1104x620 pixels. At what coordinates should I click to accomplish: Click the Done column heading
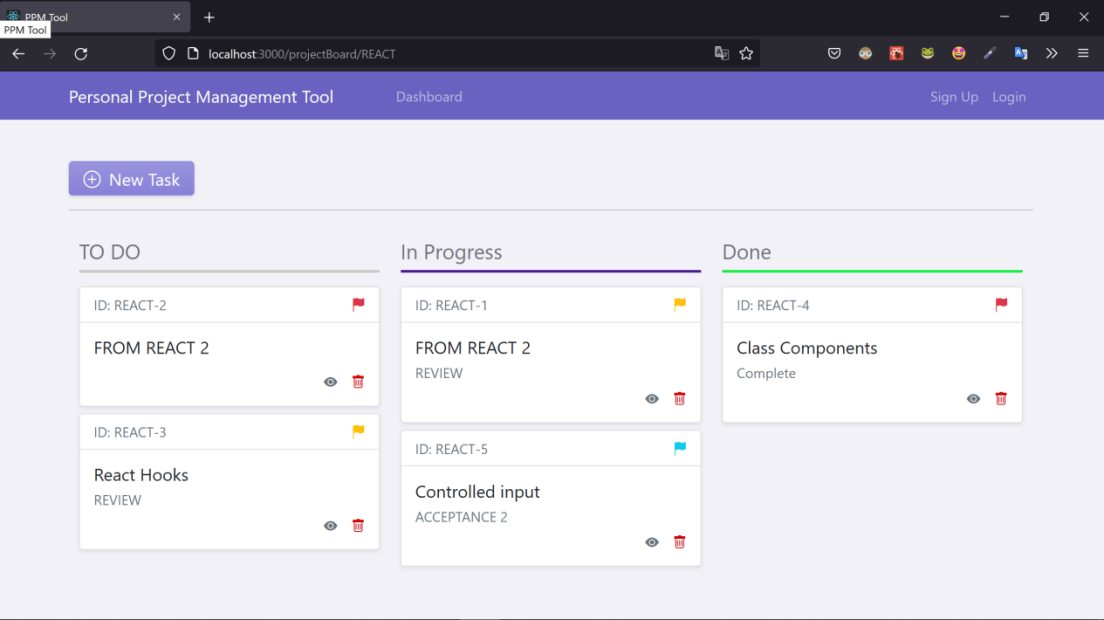[x=746, y=252]
